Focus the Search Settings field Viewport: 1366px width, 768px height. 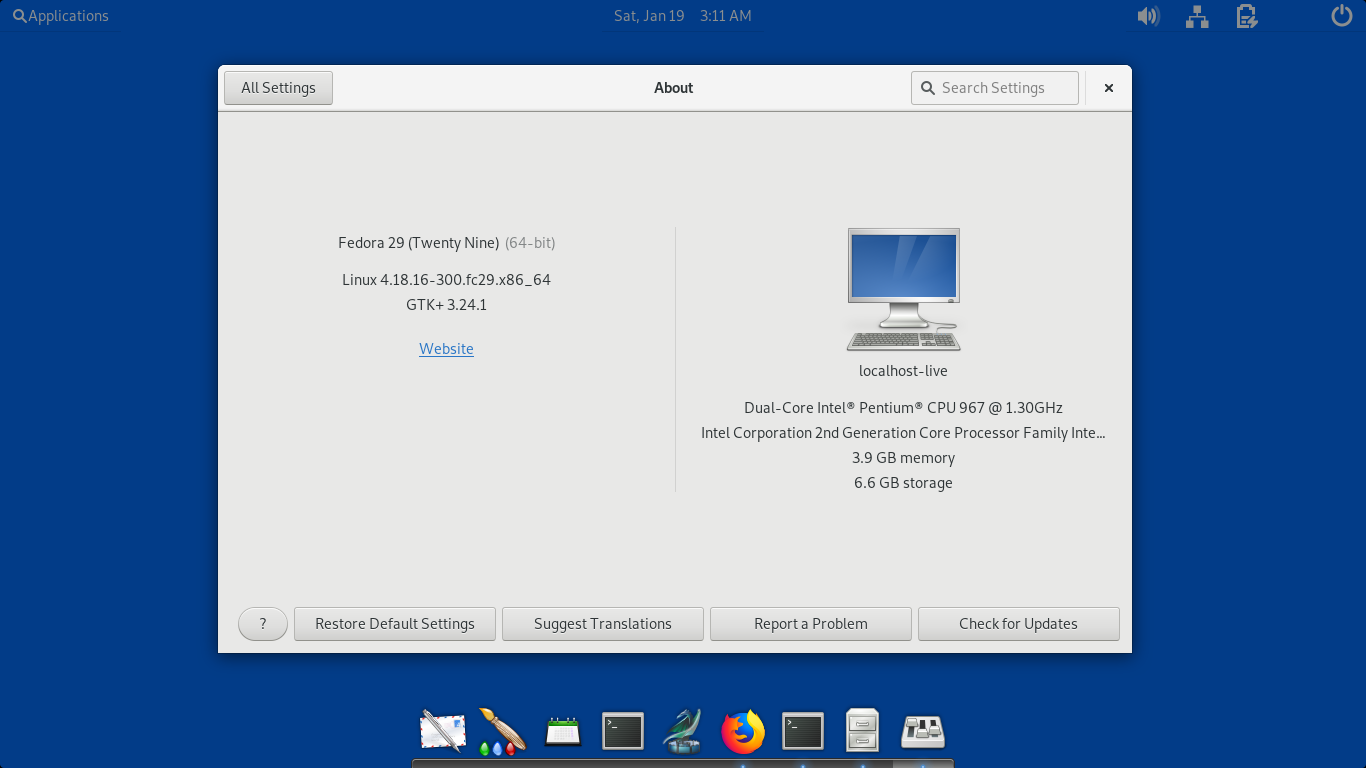[995, 88]
